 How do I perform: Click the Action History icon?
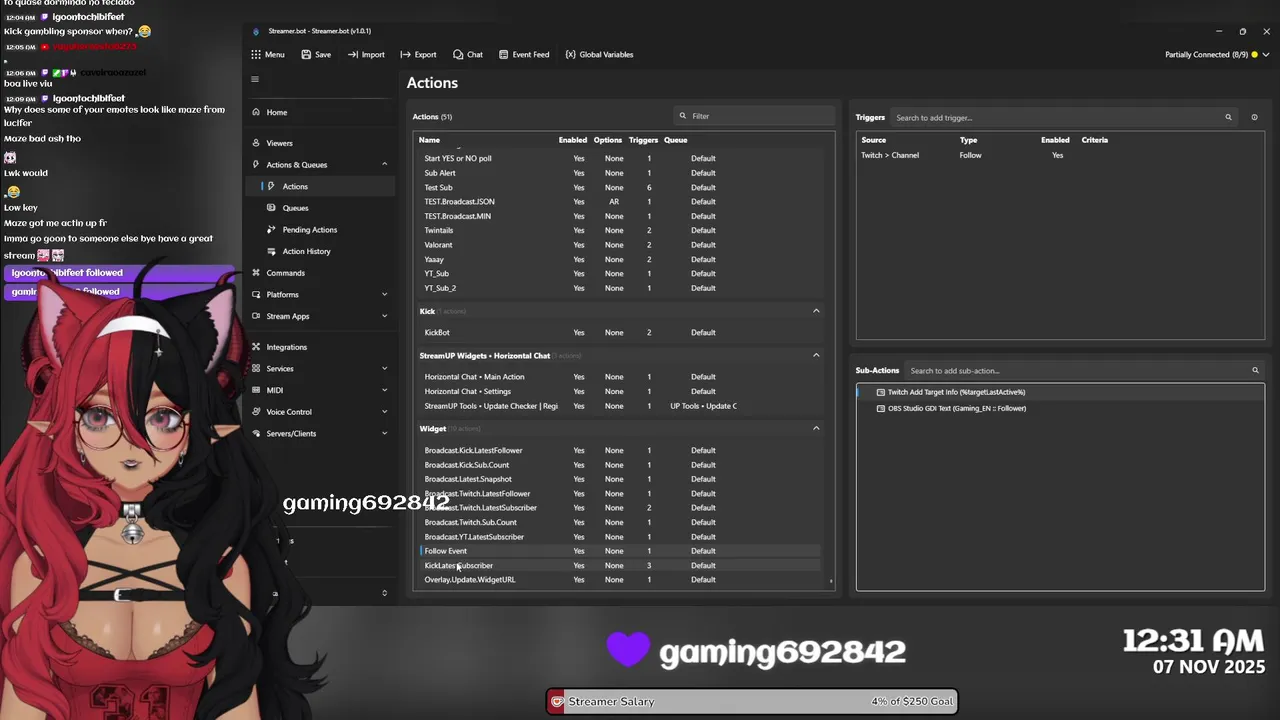point(272,251)
